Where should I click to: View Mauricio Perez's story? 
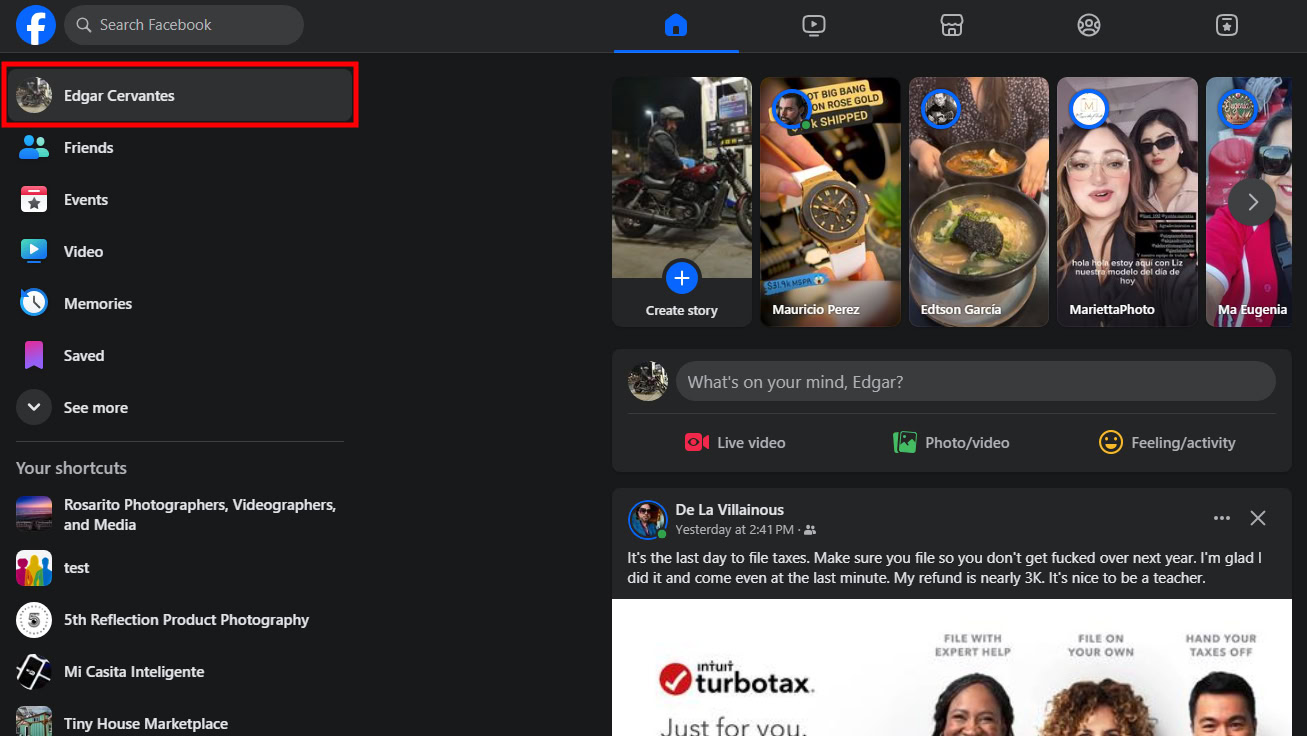pos(830,202)
